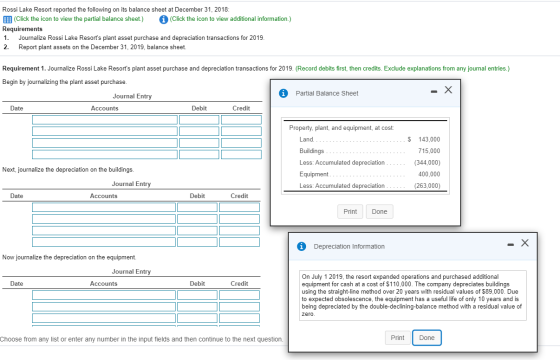This screenshot has width=560, height=360.
Task: Click the partial balance sheet link text
Action: pyautogui.click(x=79, y=19)
